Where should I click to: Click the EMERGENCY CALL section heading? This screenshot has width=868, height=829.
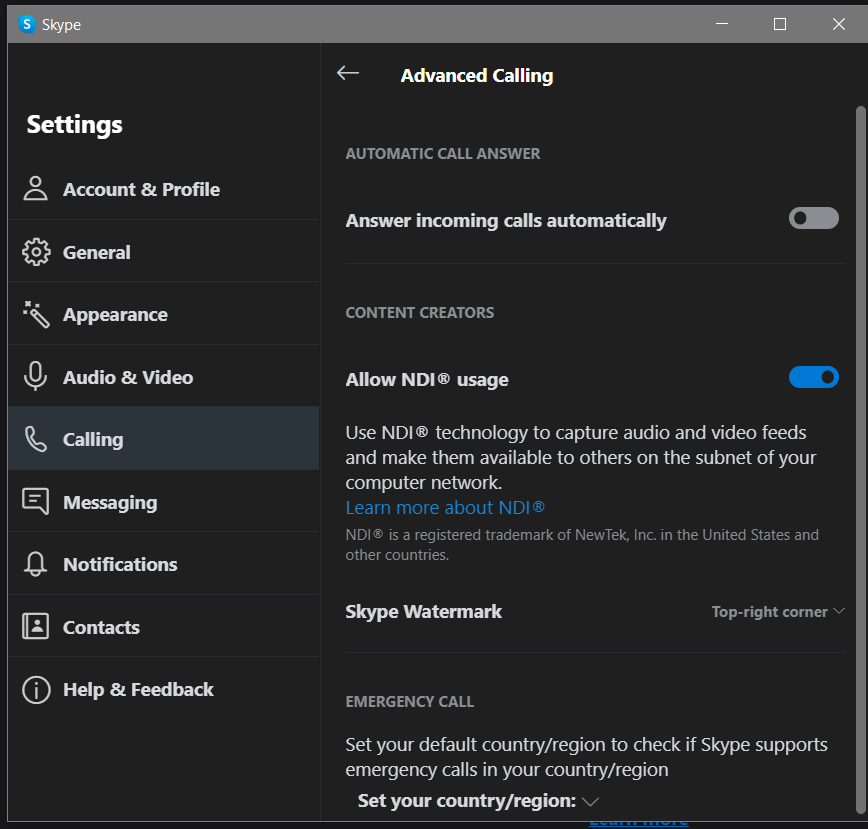click(410, 702)
